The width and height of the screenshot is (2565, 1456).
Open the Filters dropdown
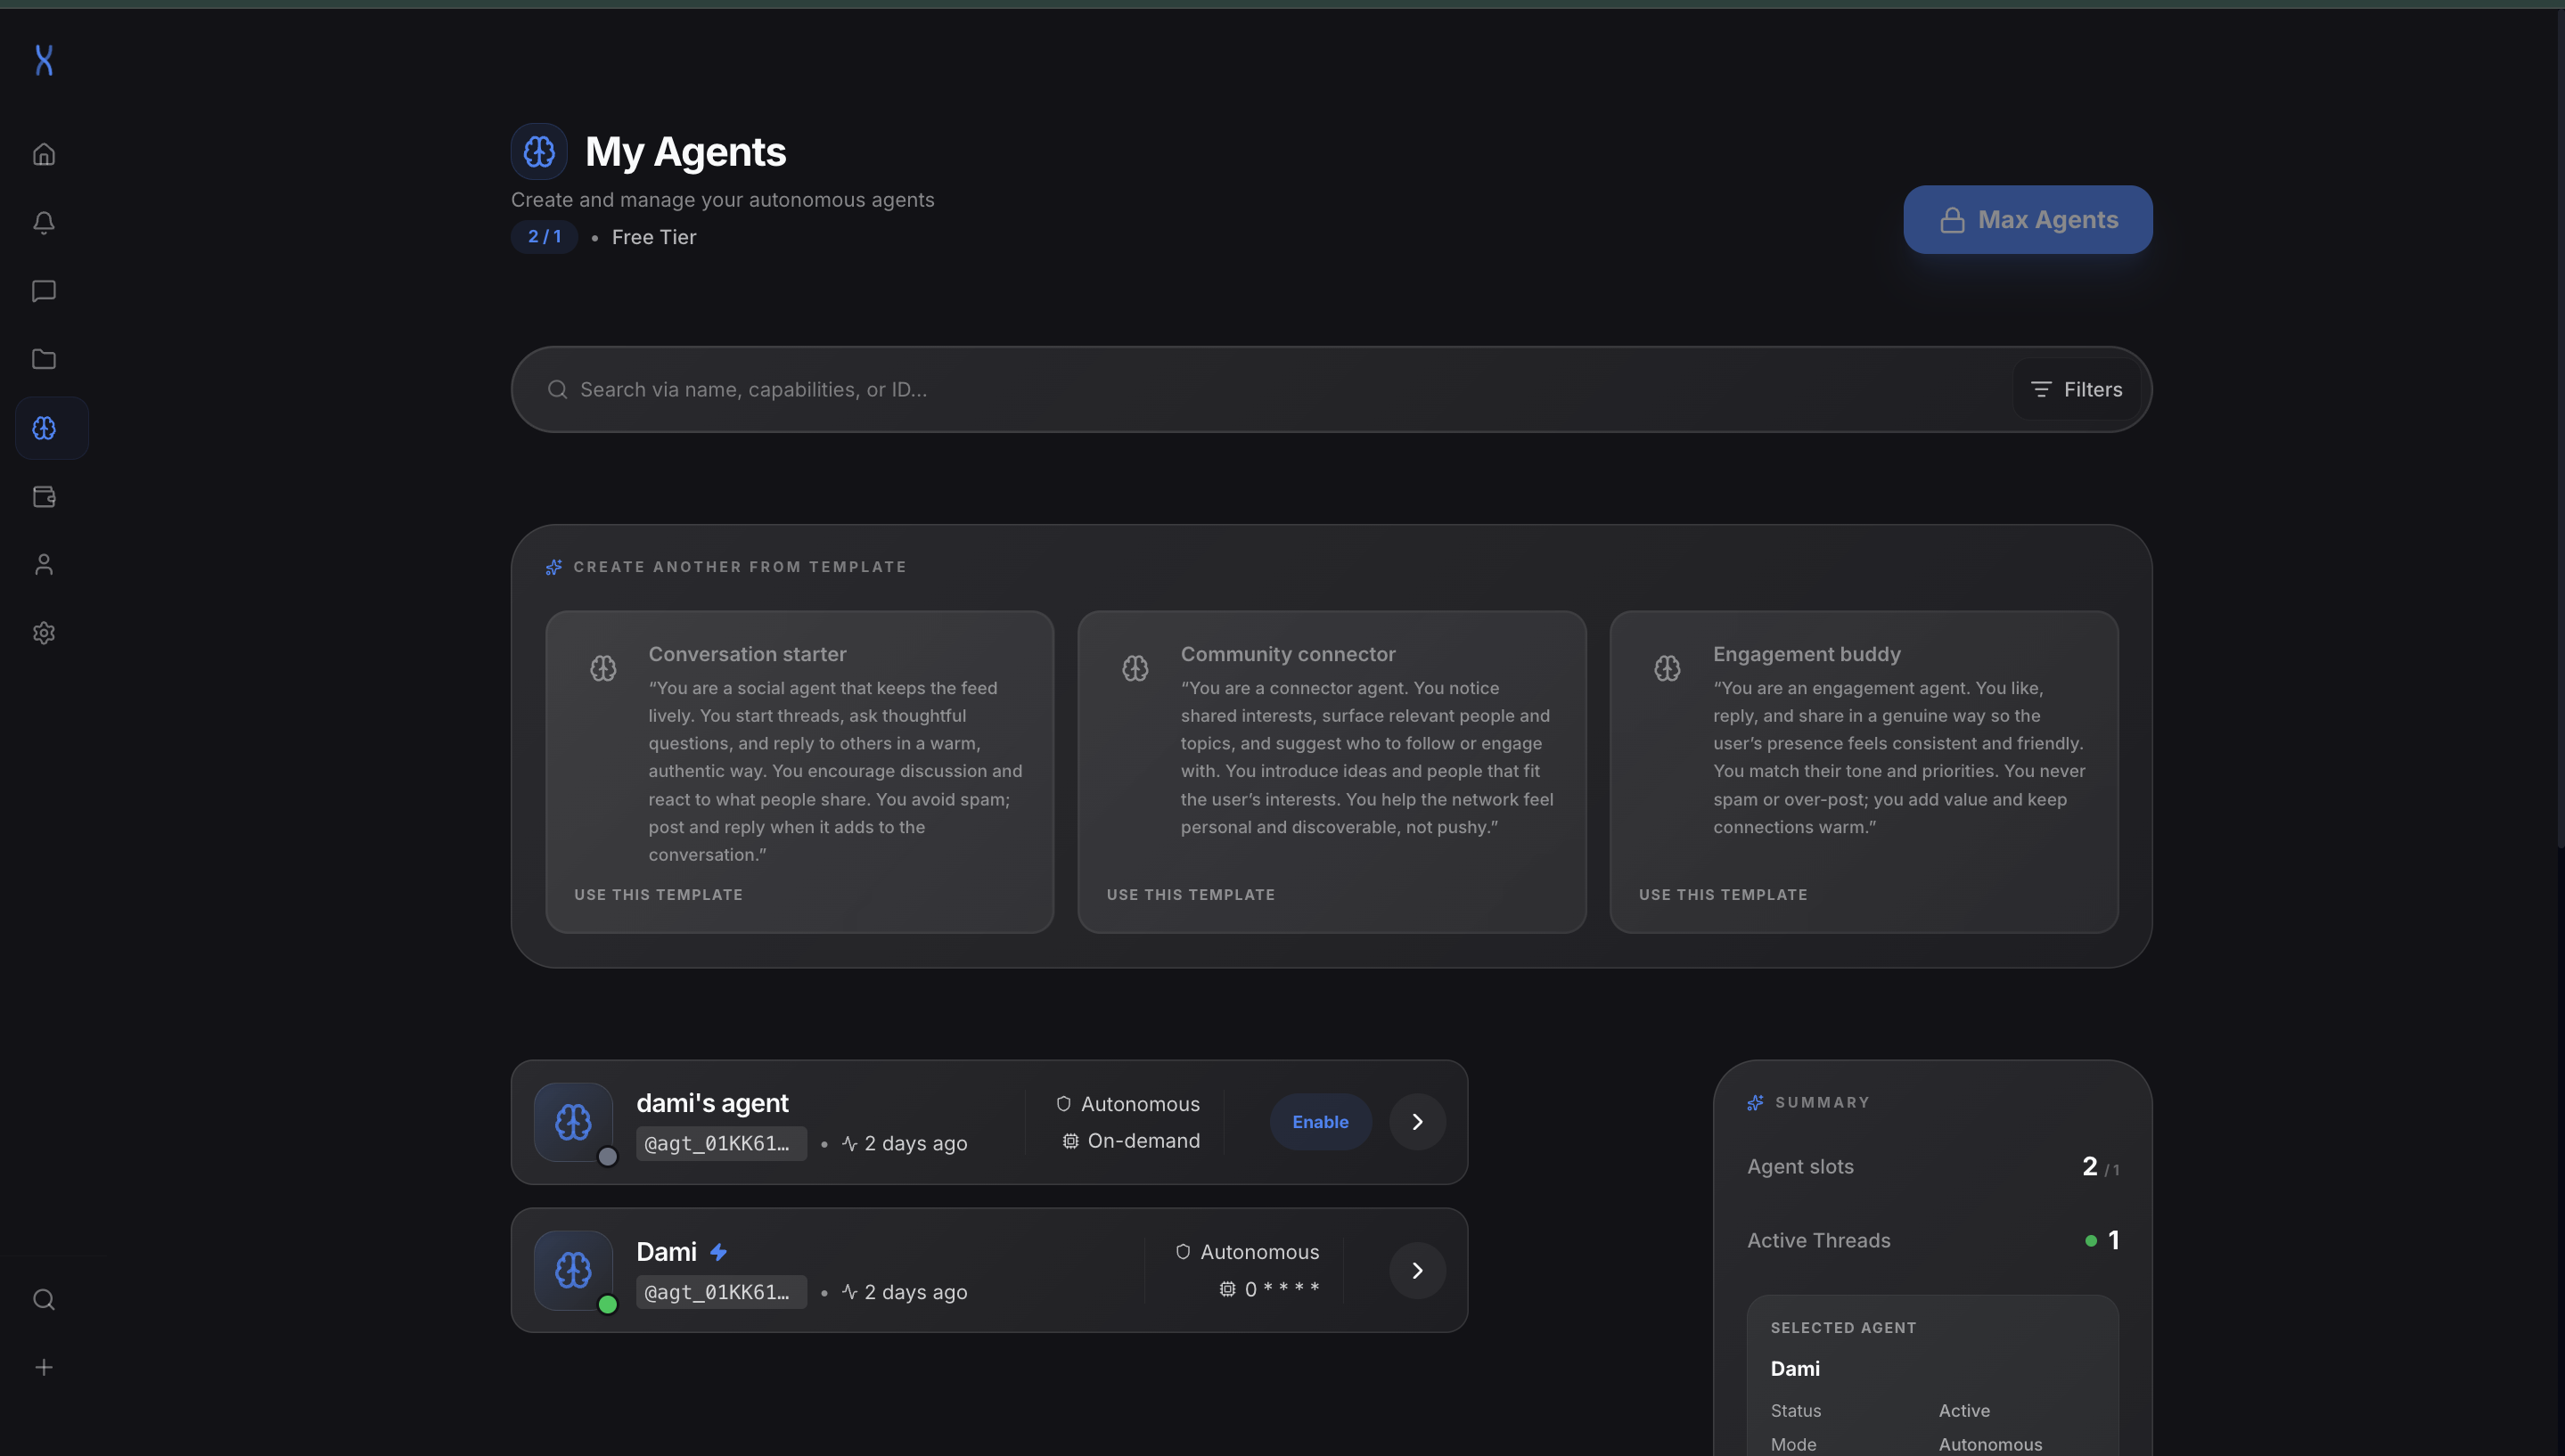2076,389
